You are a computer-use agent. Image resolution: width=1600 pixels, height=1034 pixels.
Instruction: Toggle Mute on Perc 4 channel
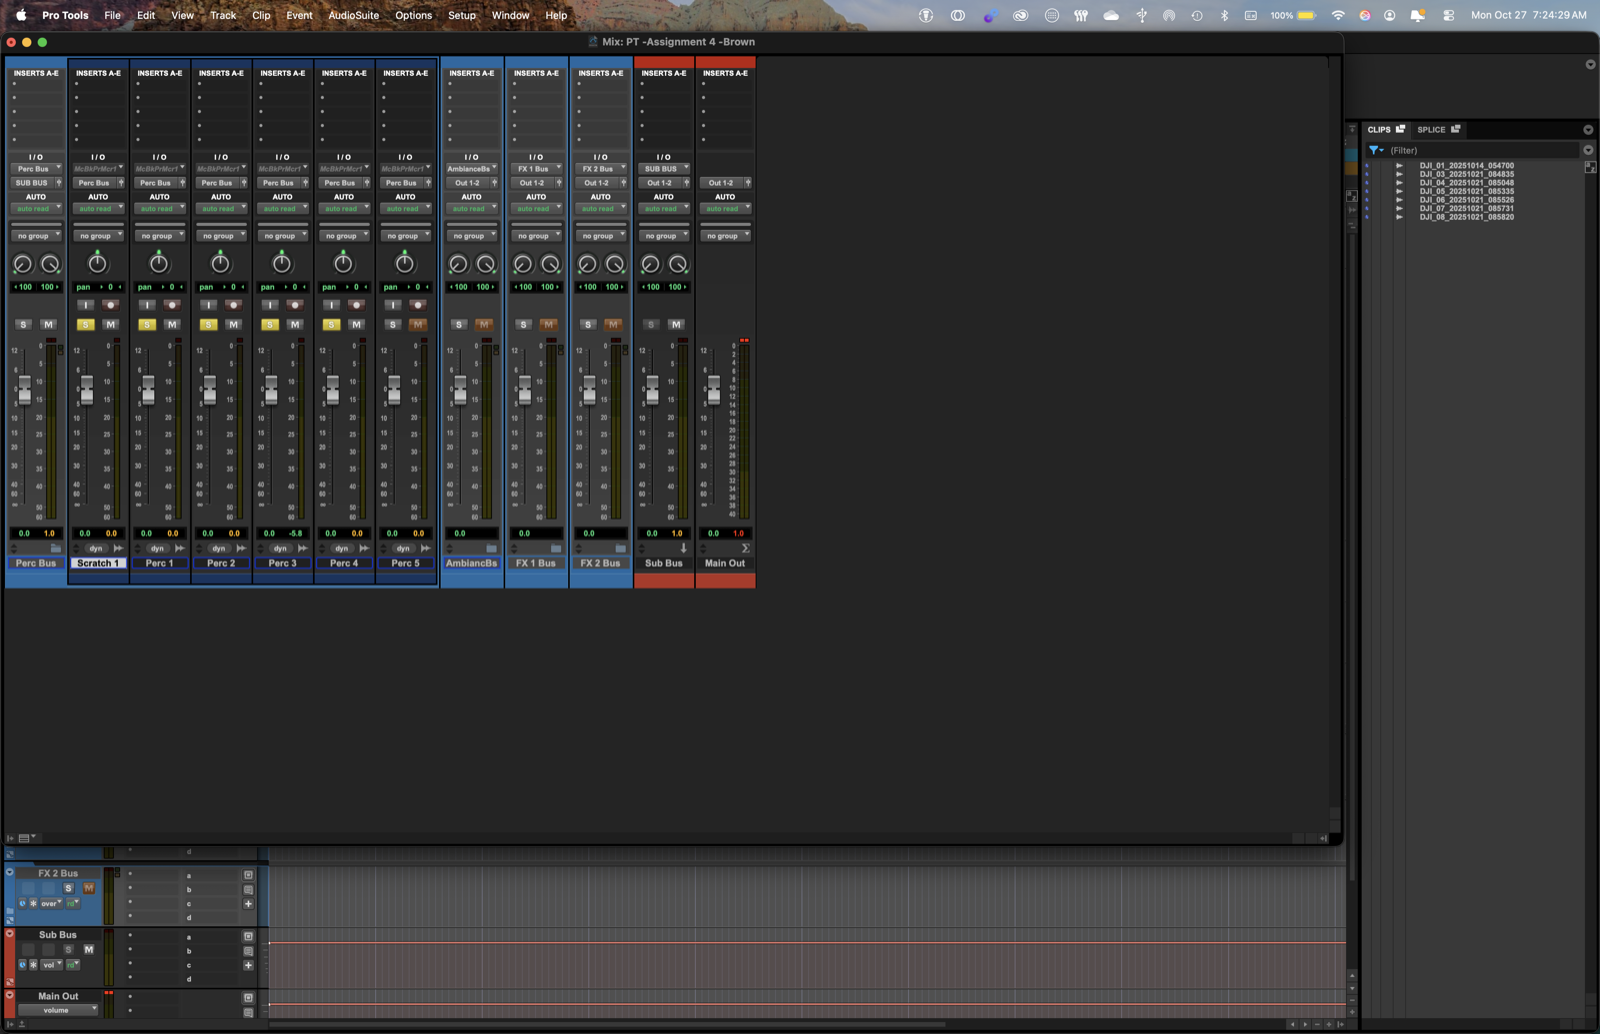click(x=356, y=324)
